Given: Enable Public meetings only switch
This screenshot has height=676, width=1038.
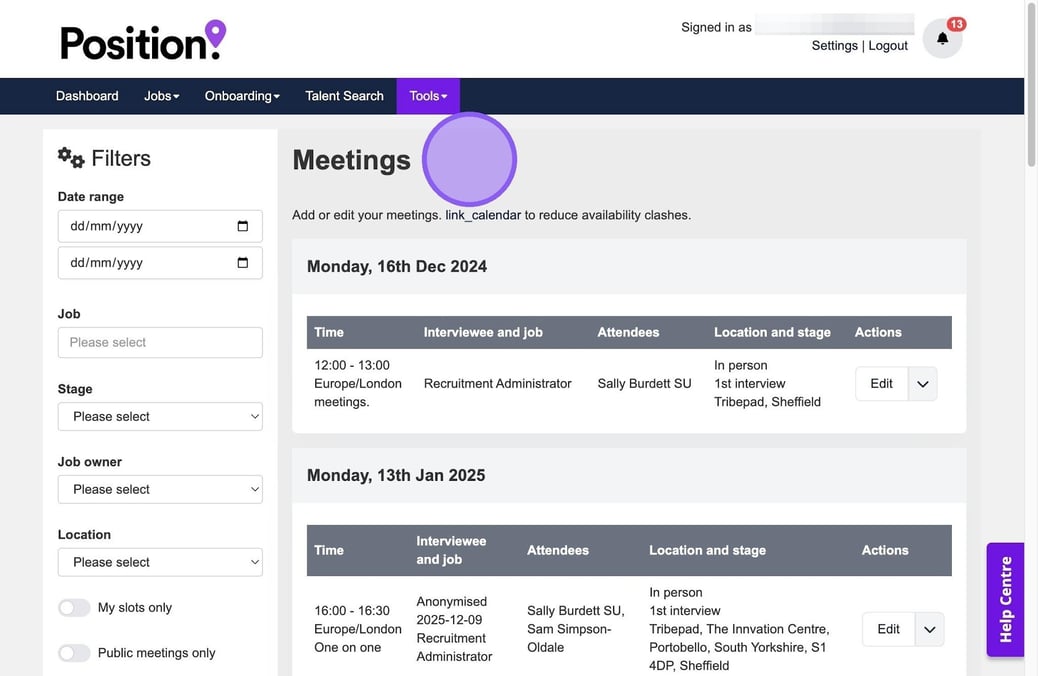Looking at the screenshot, I should coord(74,653).
